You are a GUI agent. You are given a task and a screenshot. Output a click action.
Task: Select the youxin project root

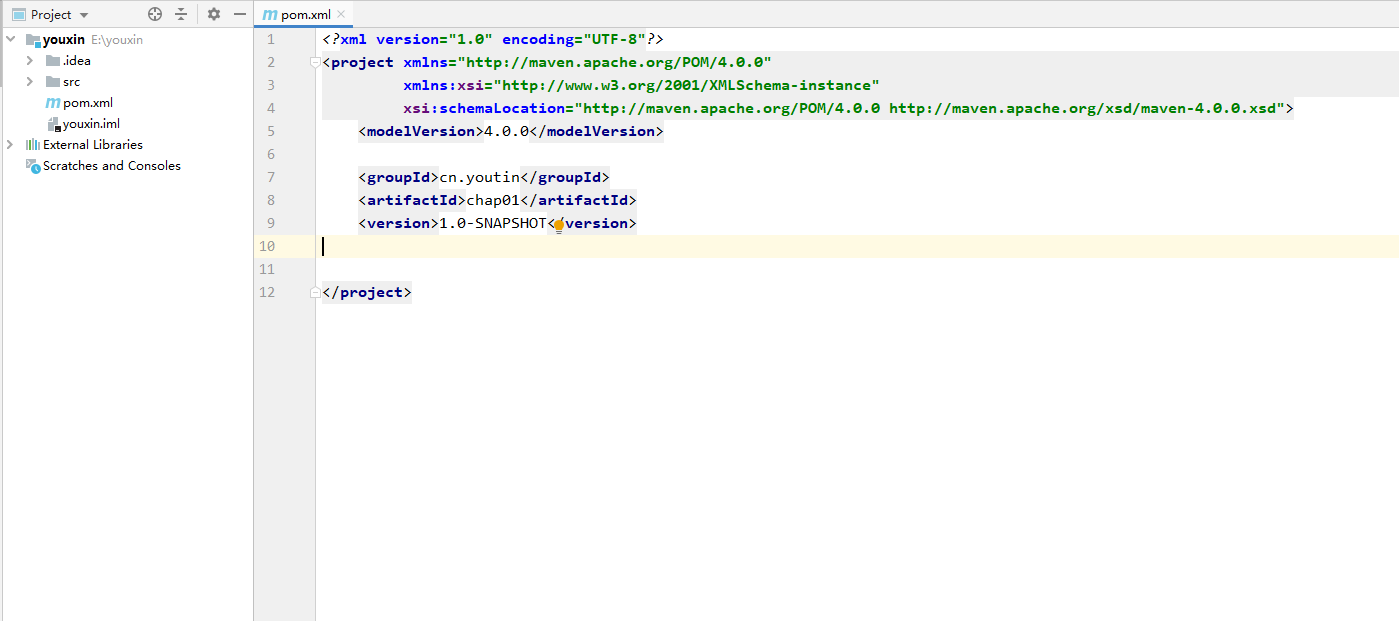63,40
